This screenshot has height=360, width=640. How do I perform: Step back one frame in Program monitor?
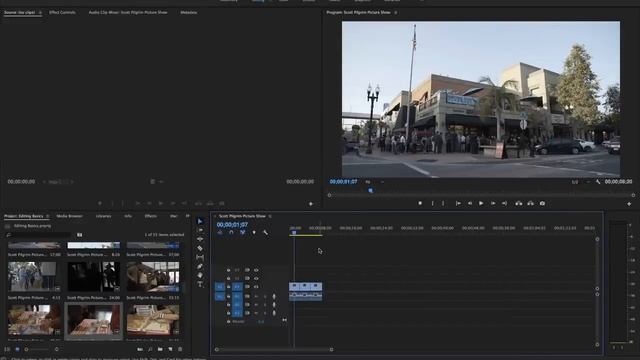click(x=470, y=203)
